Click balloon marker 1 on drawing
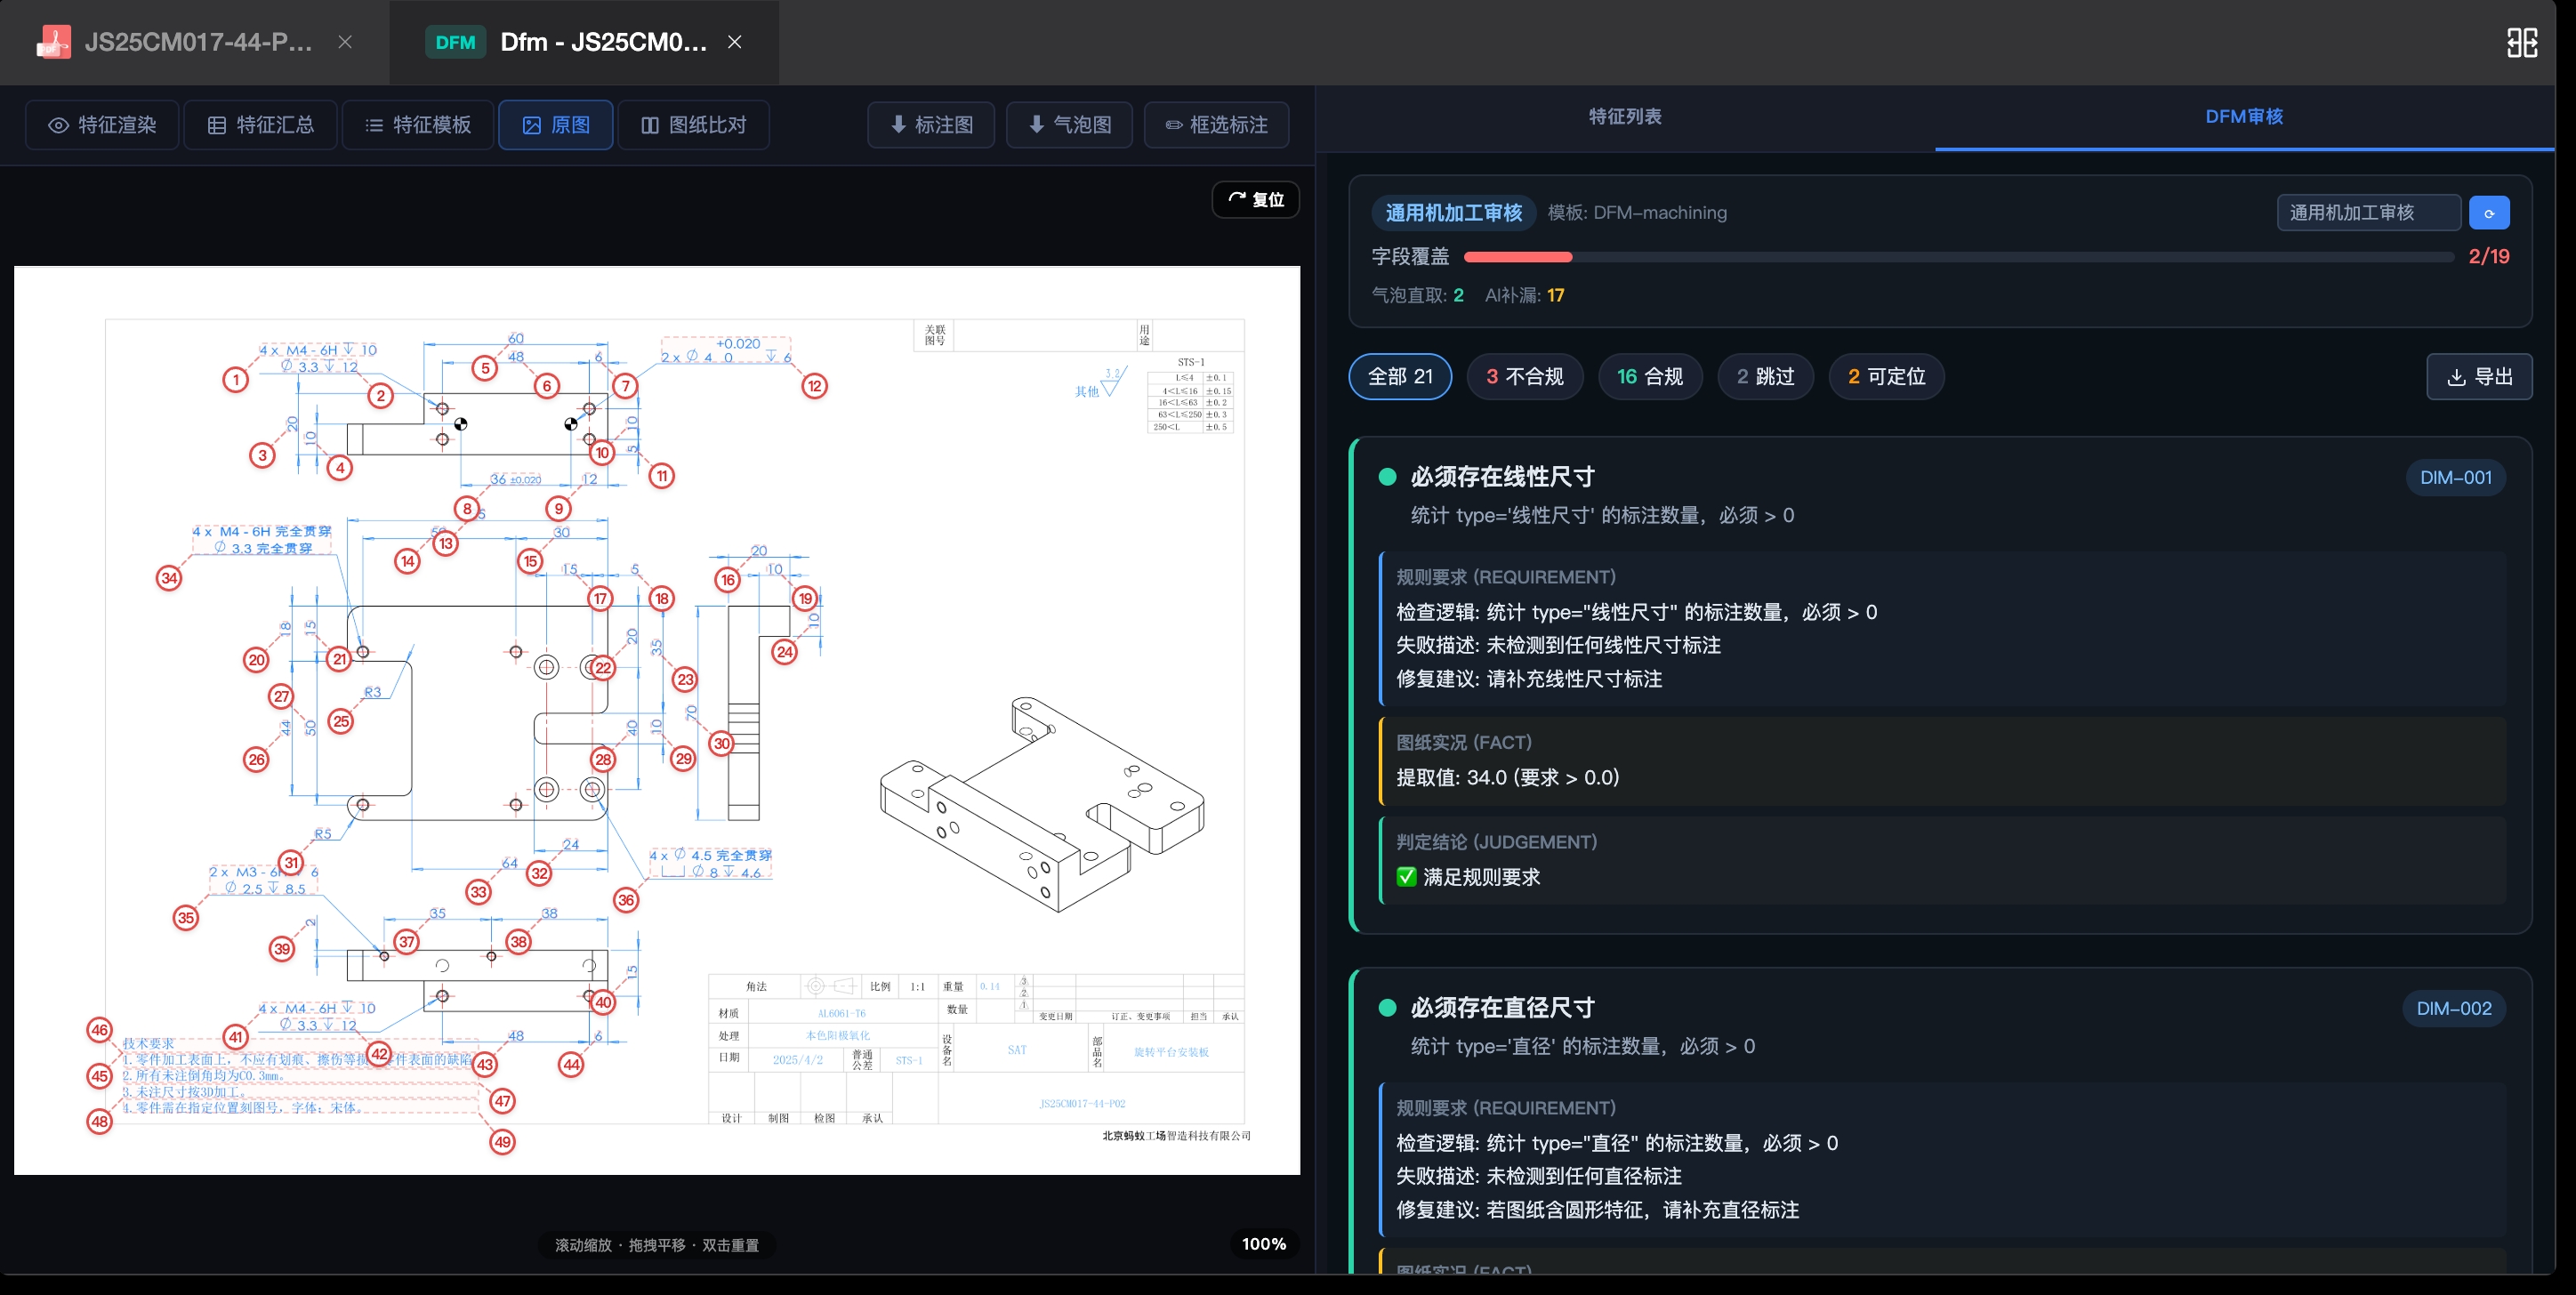This screenshot has width=2576, height=1295. pos(236,380)
